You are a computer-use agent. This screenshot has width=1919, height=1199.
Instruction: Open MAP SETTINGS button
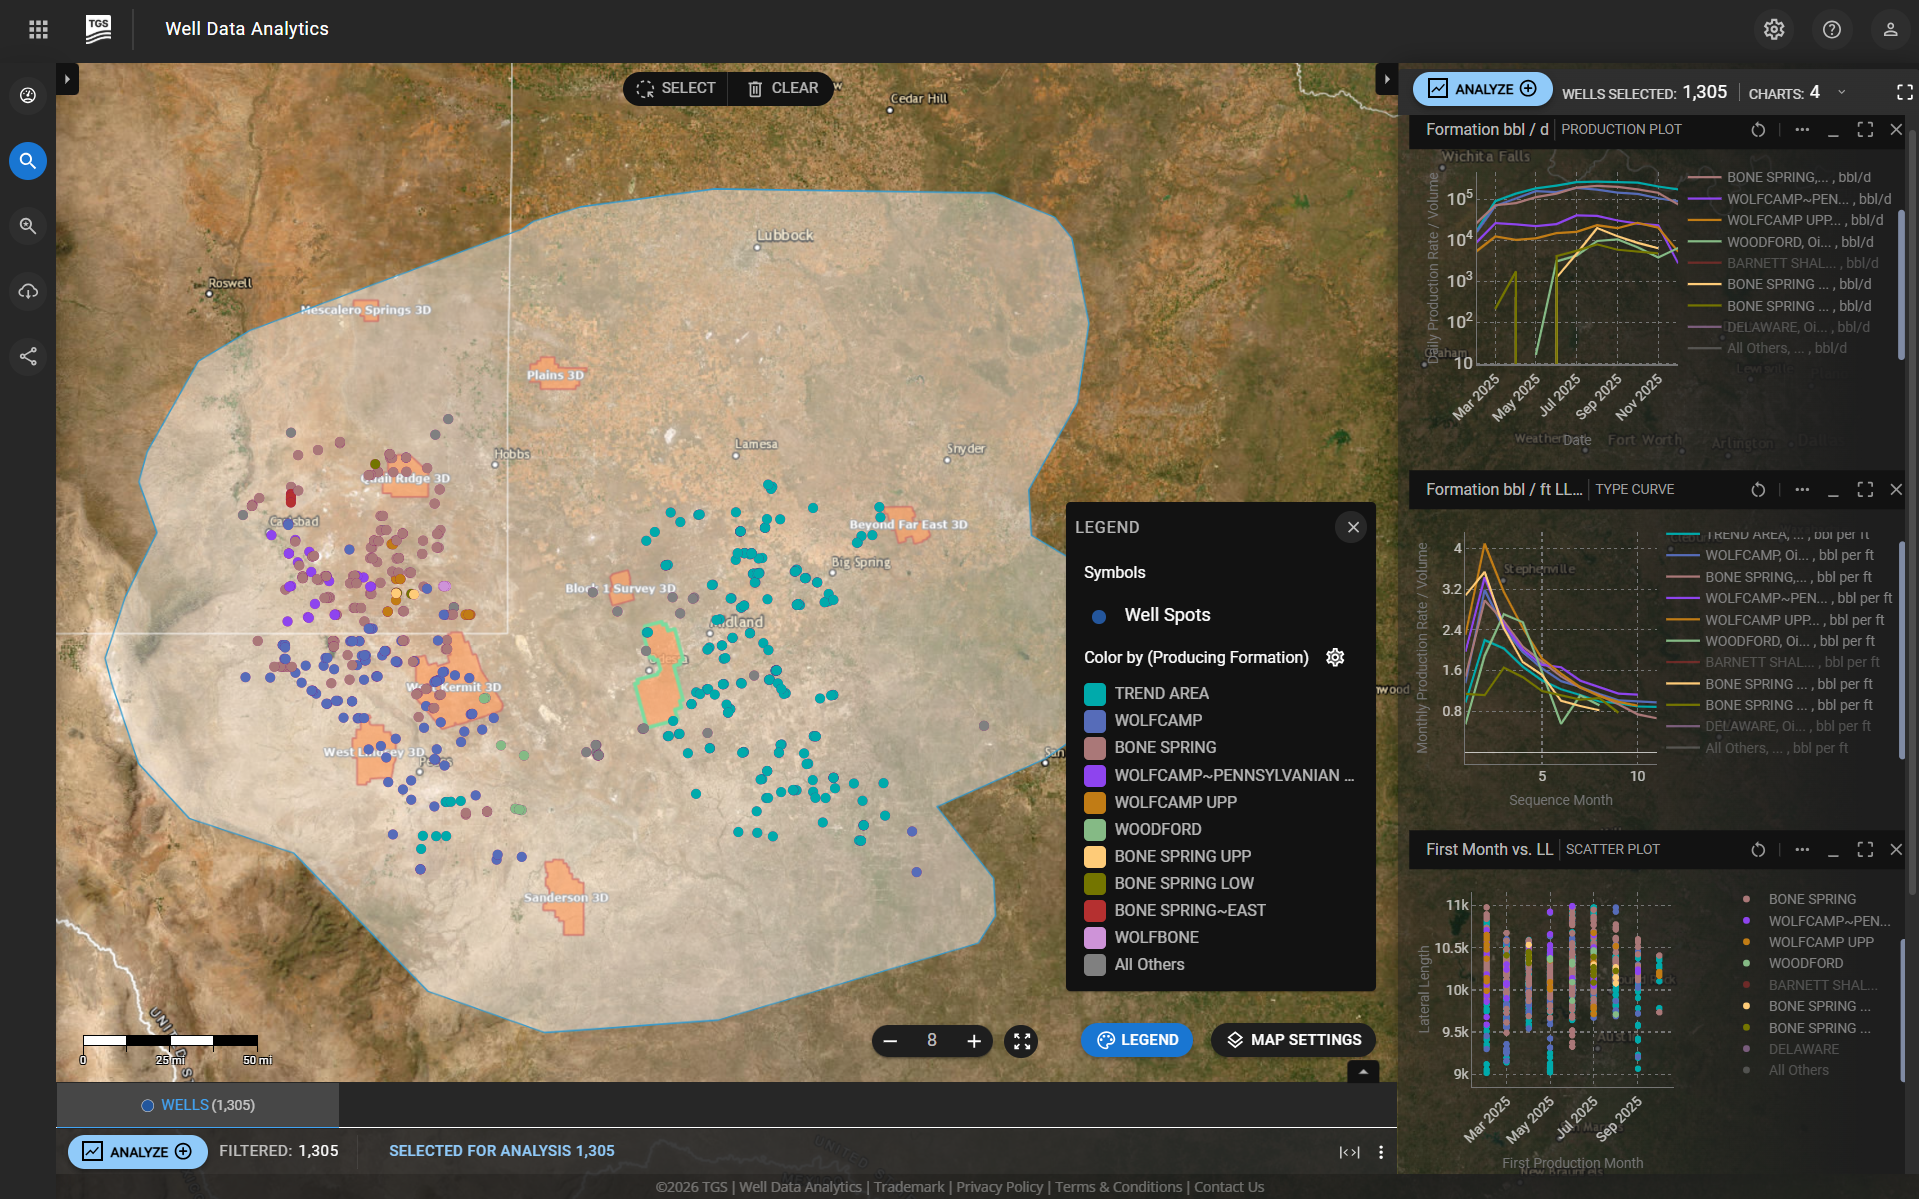click(1293, 1040)
